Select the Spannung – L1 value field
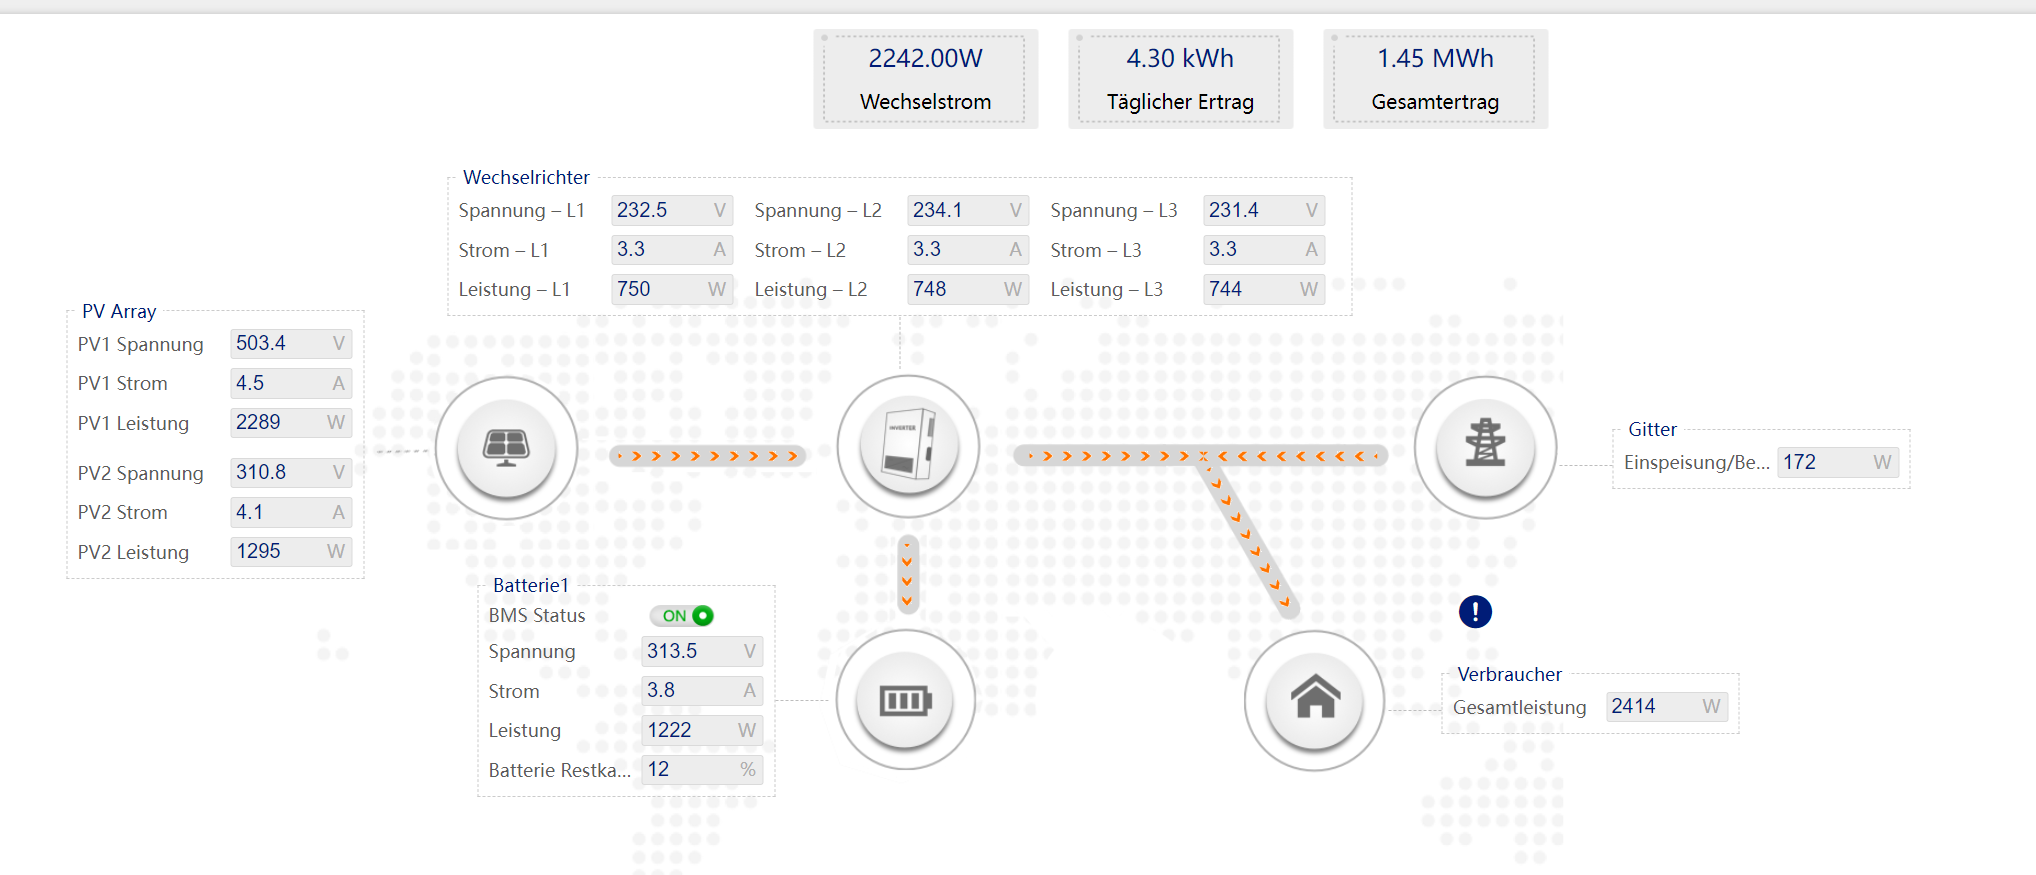The height and width of the screenshot is (875, 2036). [x=672, y=210]
